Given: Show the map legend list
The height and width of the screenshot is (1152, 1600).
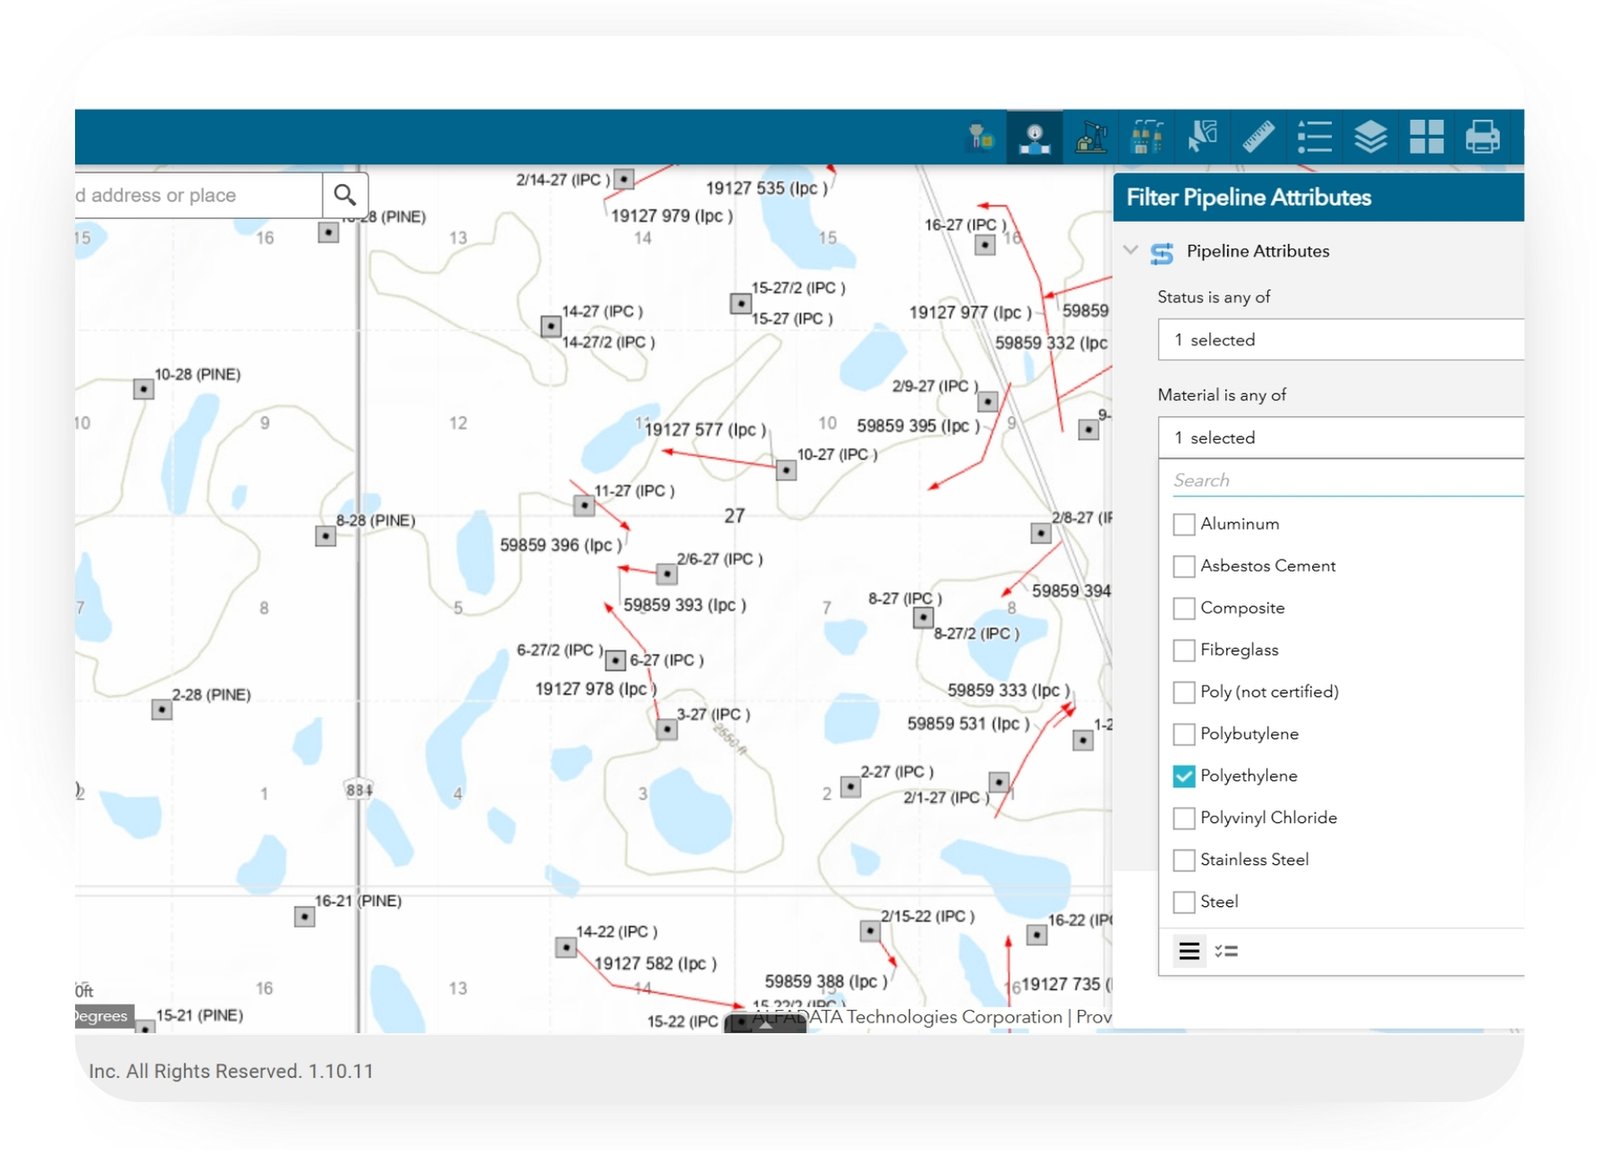Looking at the screenshot, I should tap(1314, 137).
